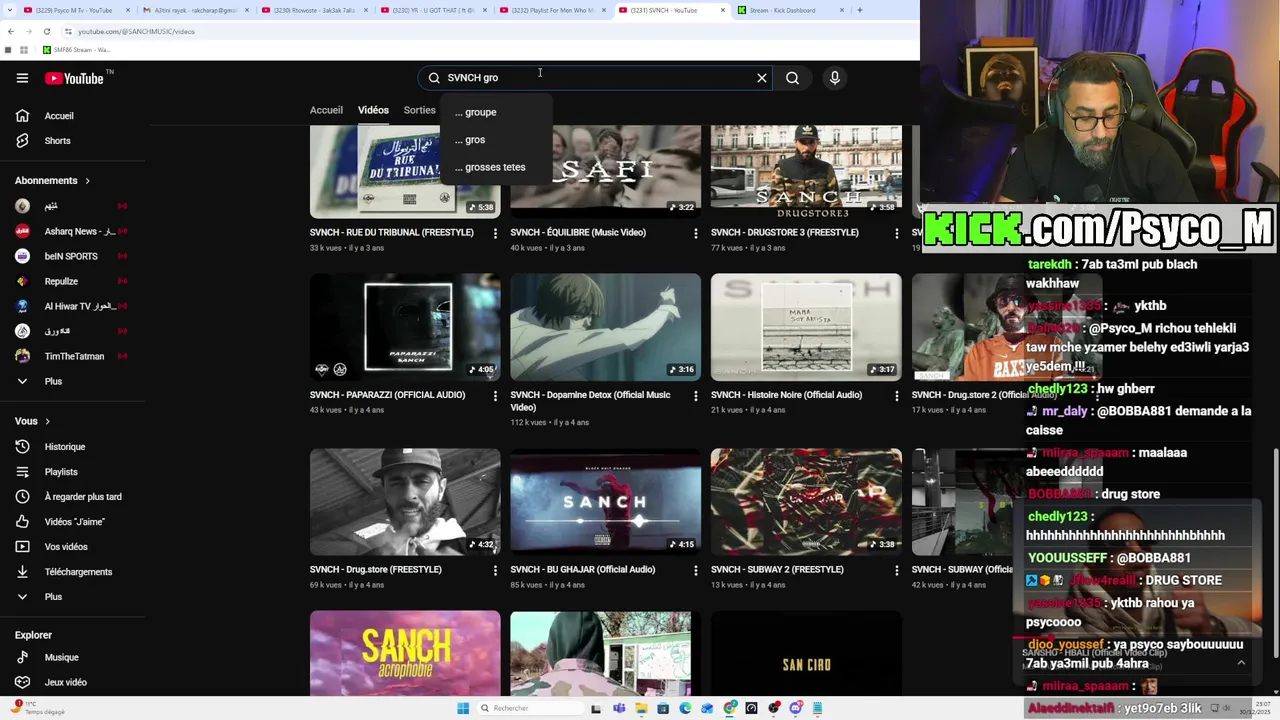Open the Windows Start menu
Screen dimensions: 1280x720
[x=463, y=708]
